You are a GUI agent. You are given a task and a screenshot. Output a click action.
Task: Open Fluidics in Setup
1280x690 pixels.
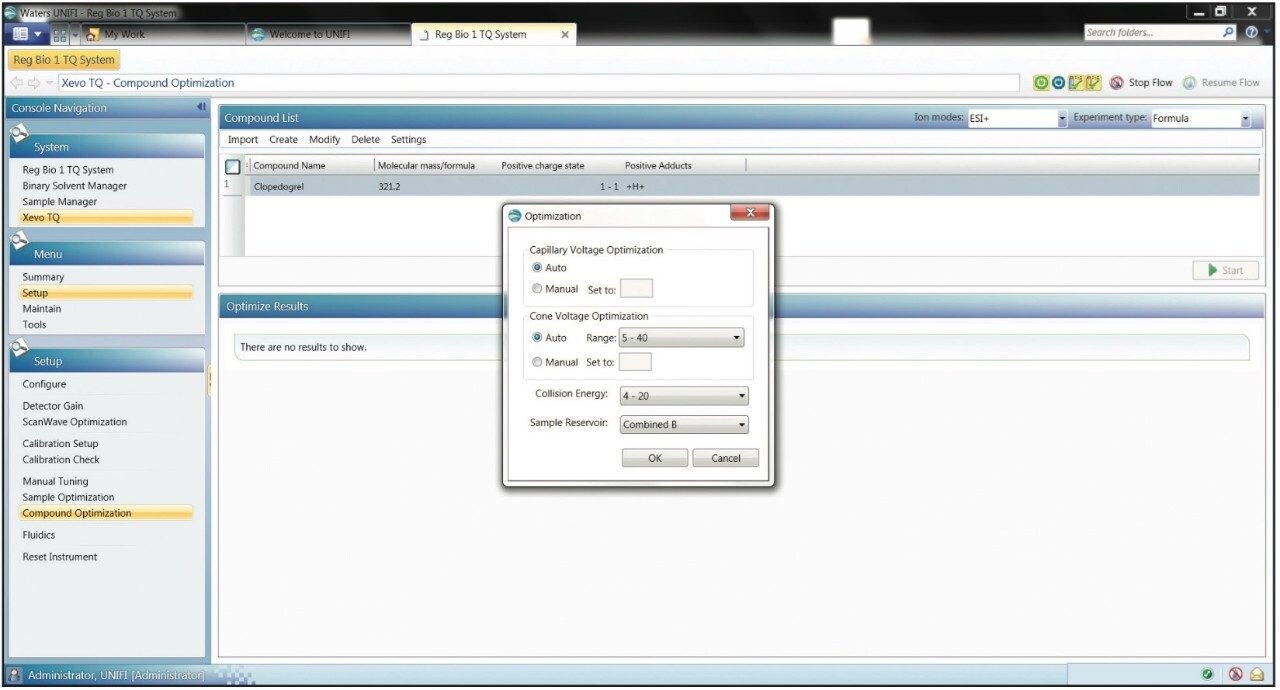(x=39, y=535)
